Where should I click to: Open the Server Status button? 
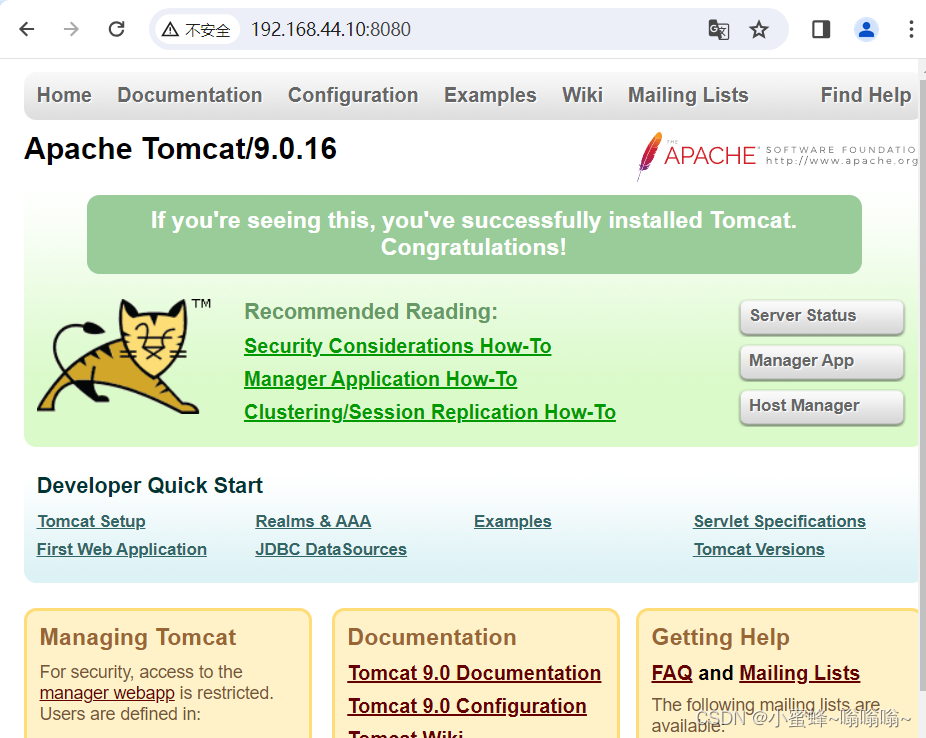pyautogui.click(x=821, y=317)
